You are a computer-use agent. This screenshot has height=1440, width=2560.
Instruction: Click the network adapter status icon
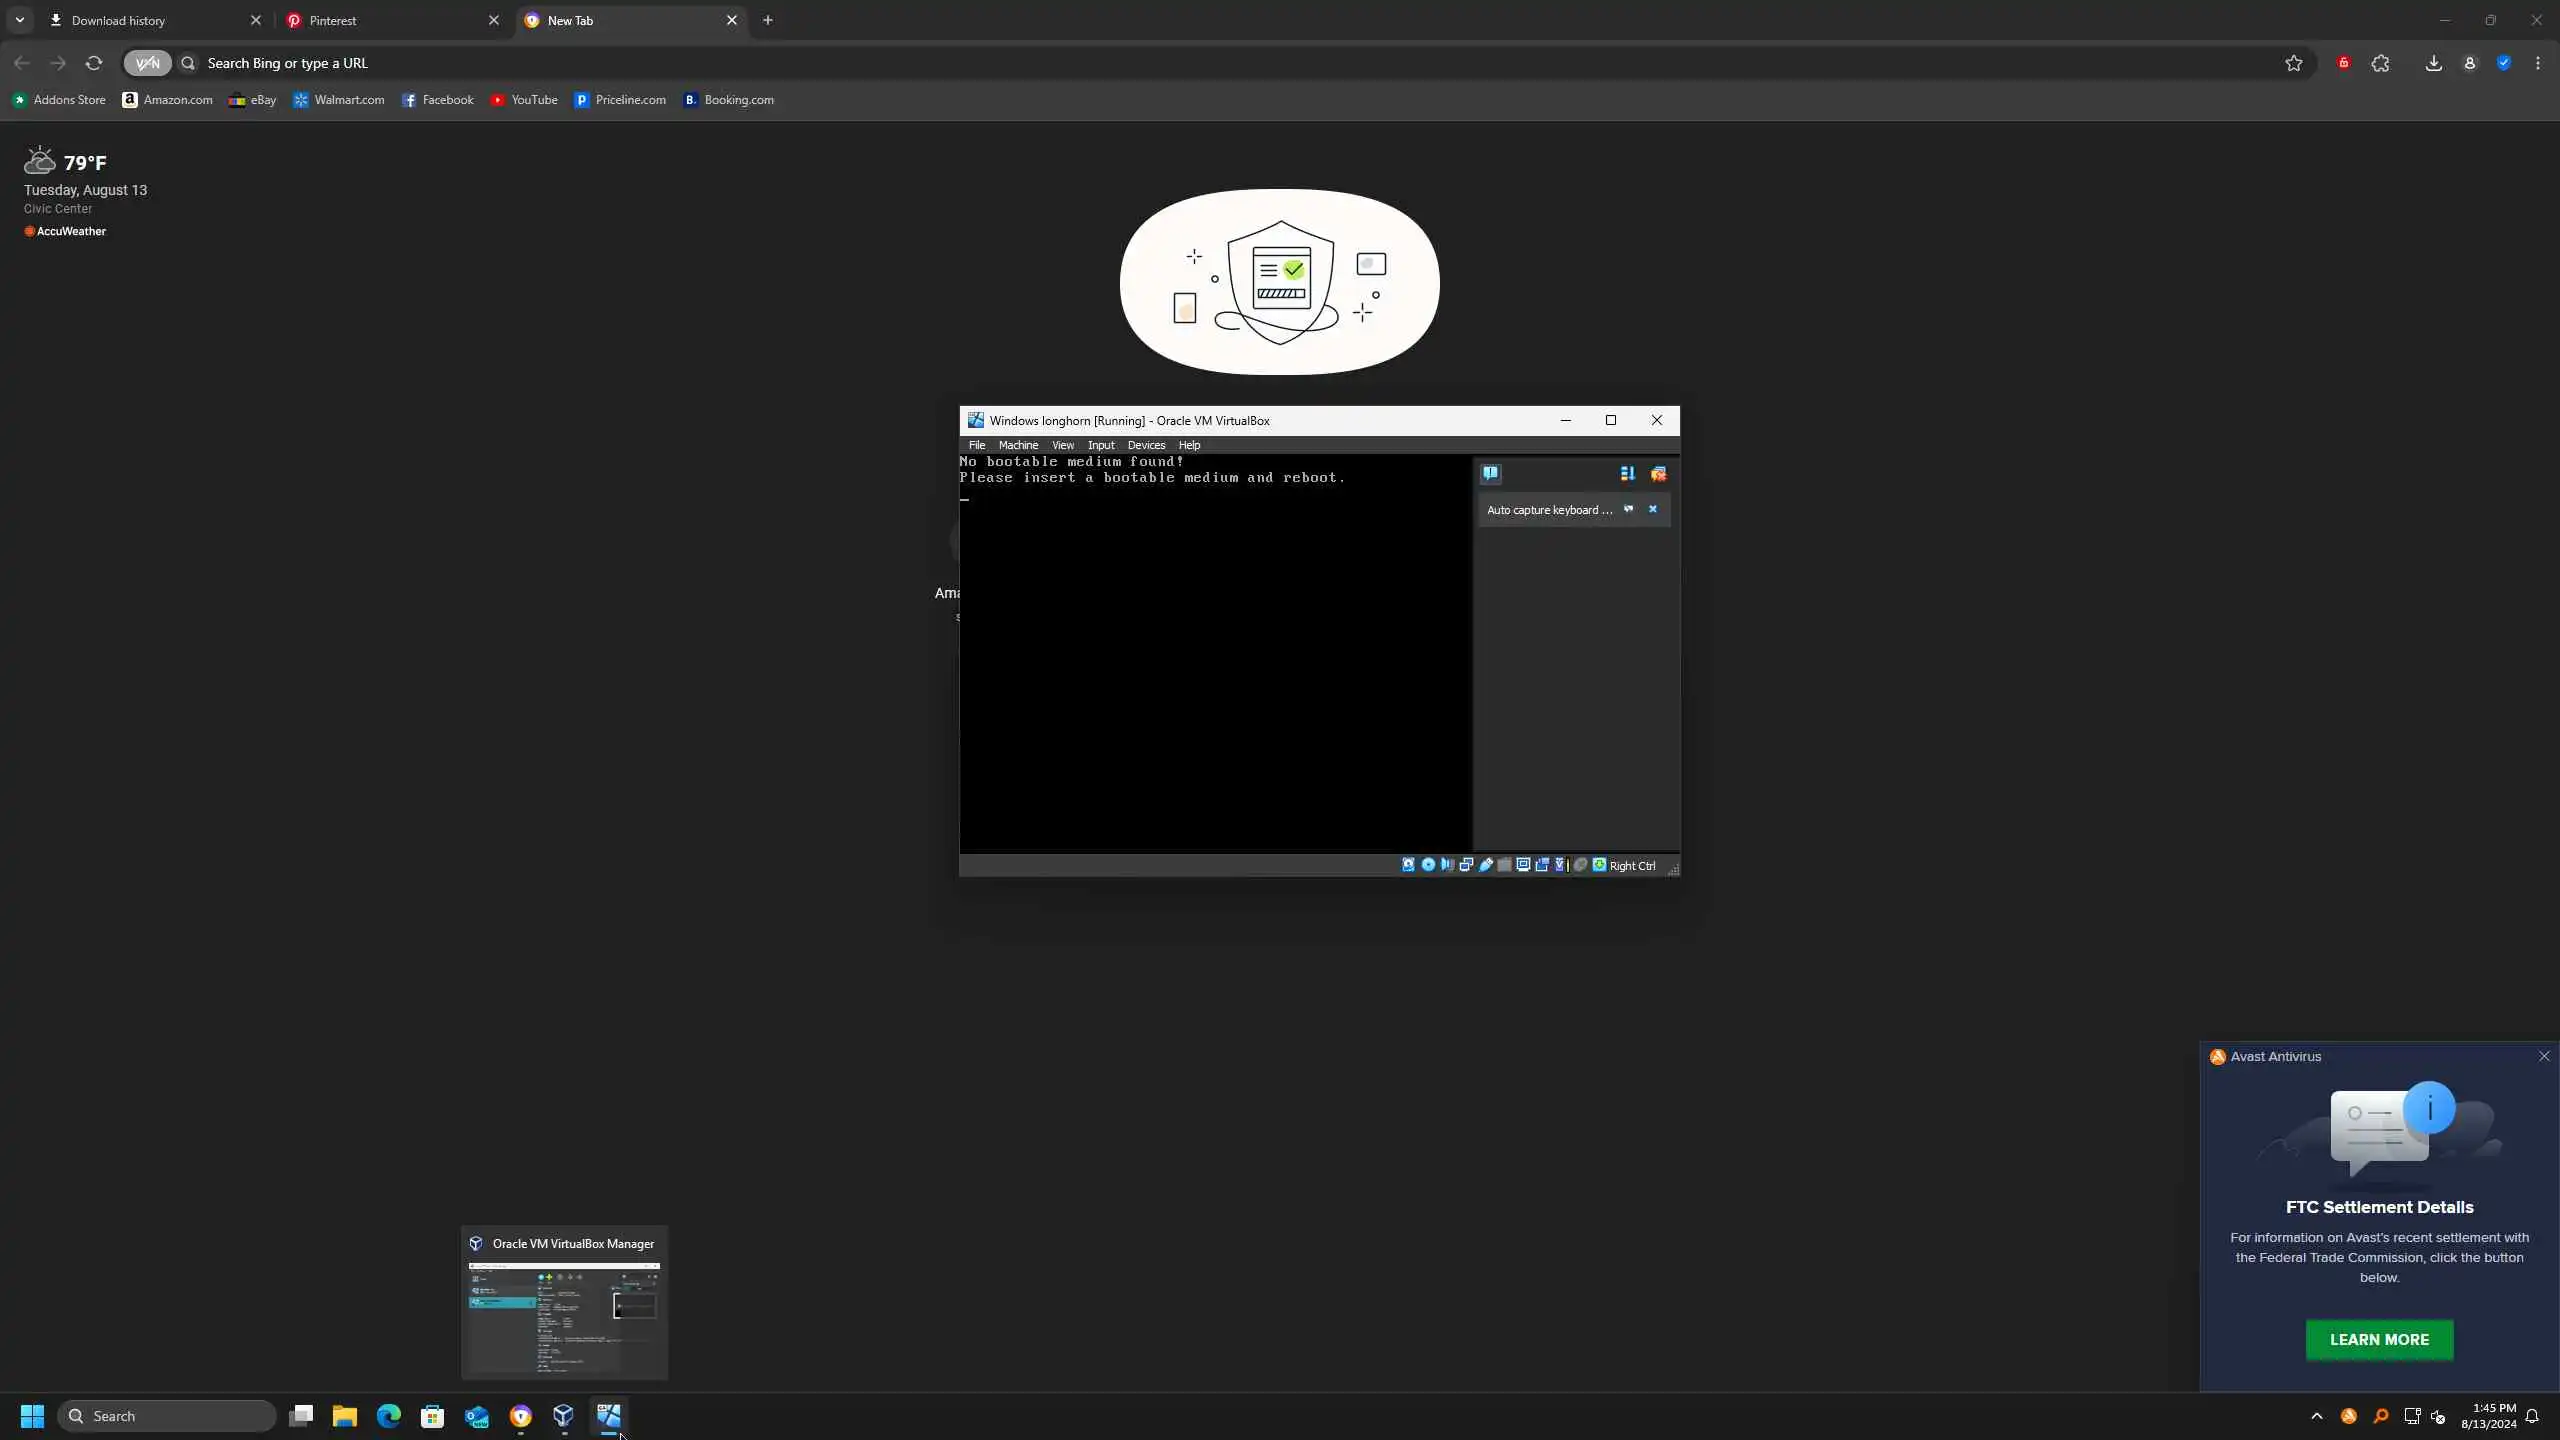pos(1466,865)
